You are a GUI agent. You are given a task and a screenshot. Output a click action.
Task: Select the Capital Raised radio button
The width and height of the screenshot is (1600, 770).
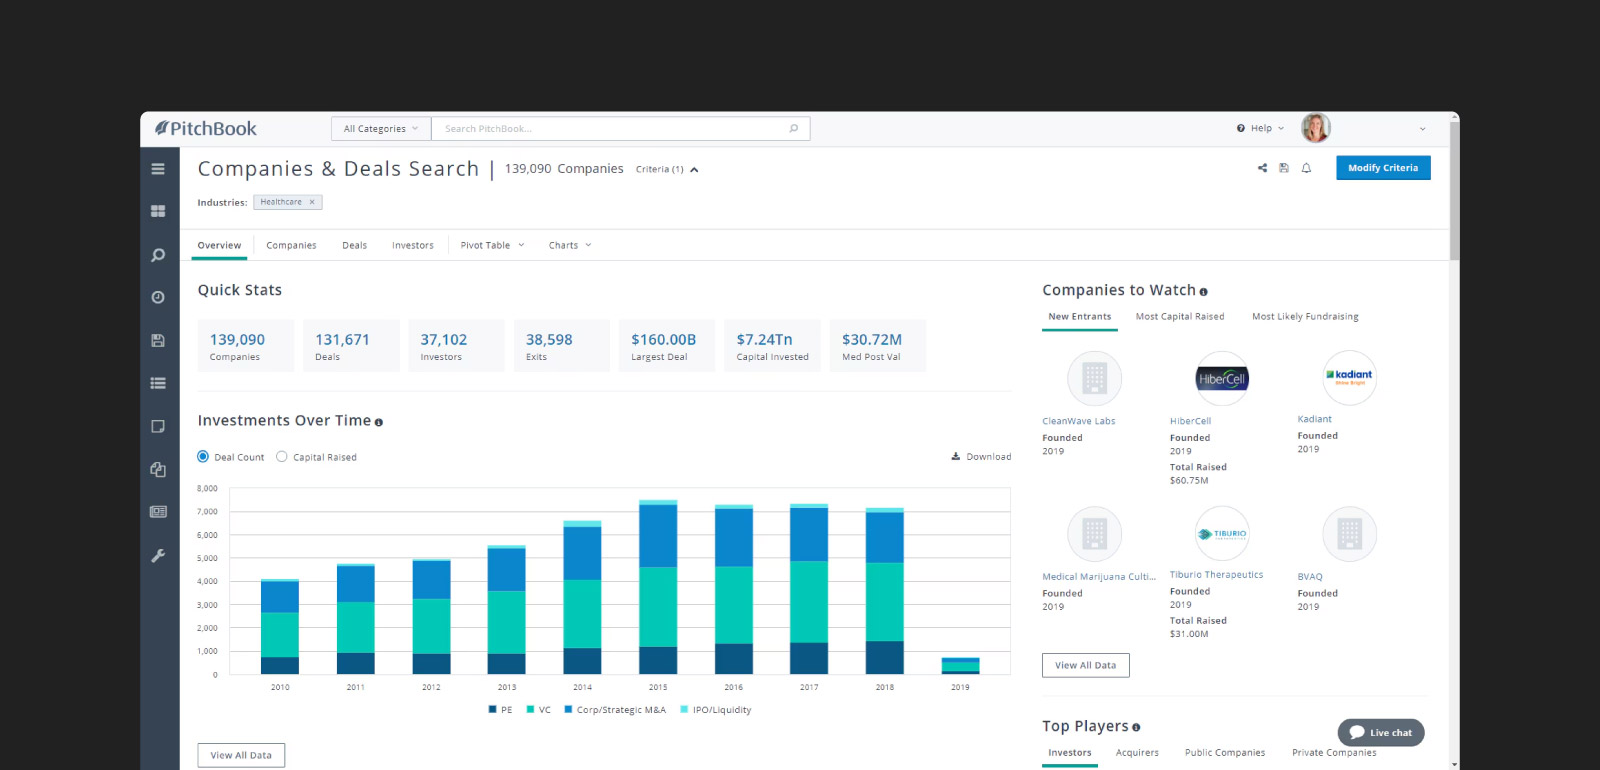(282, 457)
